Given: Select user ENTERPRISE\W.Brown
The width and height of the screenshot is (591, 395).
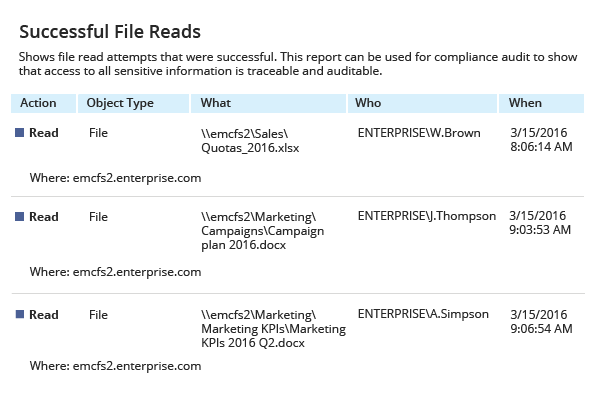Looking at the screenshot, I should coord(419,133).
